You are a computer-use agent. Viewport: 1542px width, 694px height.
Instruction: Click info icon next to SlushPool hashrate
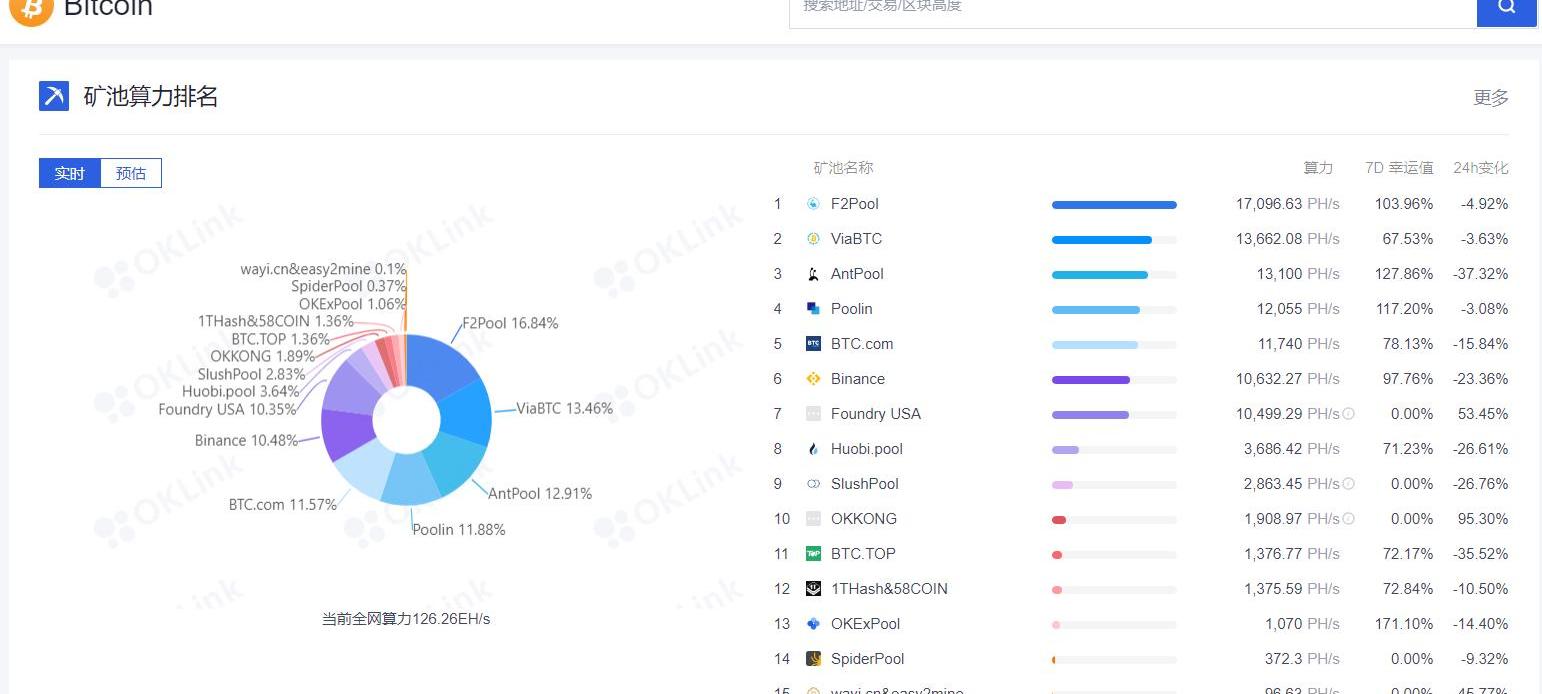(x=1348, y=484)
